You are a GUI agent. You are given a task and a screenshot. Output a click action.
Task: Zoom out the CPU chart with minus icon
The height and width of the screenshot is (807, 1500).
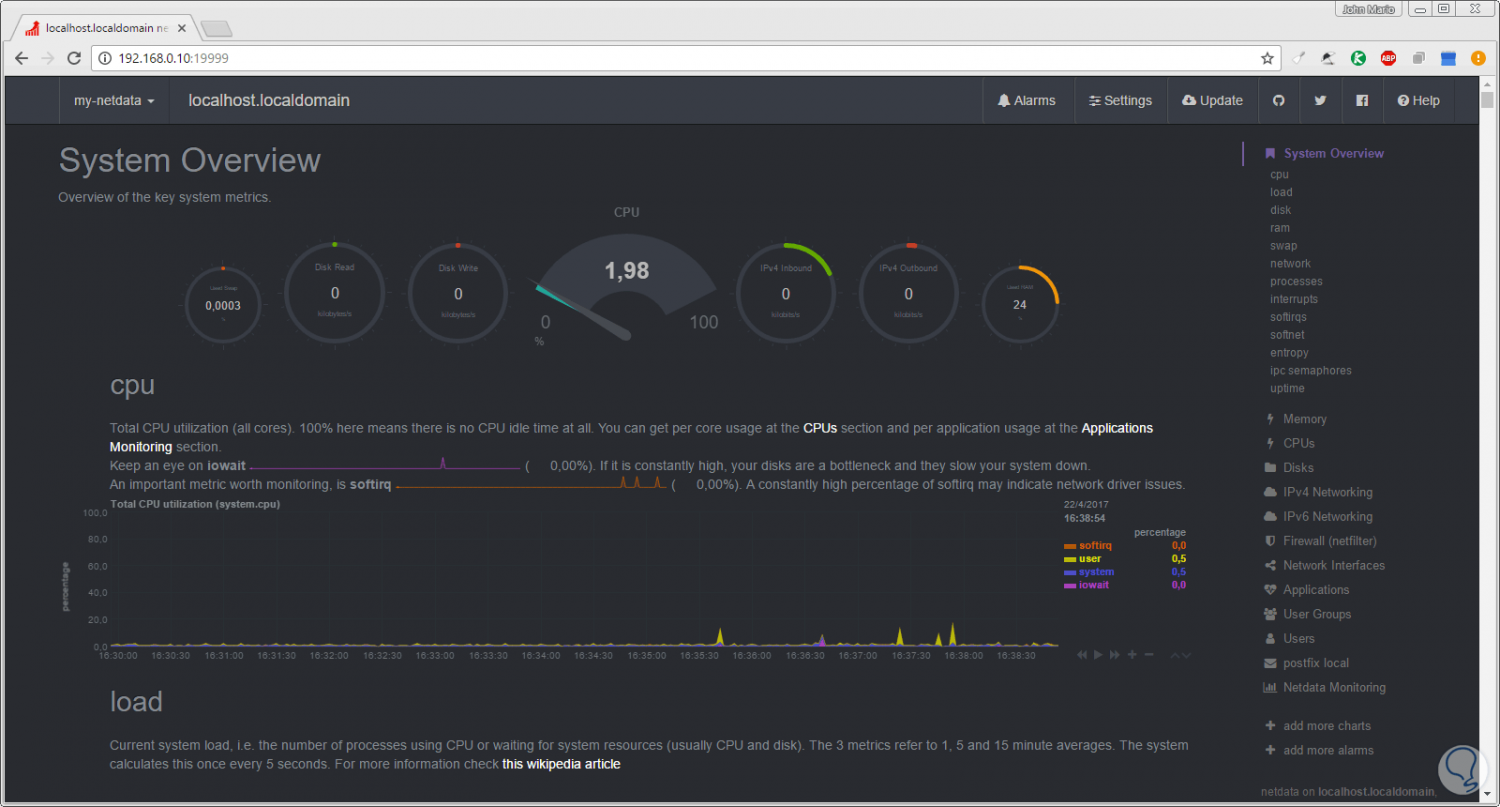(x=1149, y=654)
